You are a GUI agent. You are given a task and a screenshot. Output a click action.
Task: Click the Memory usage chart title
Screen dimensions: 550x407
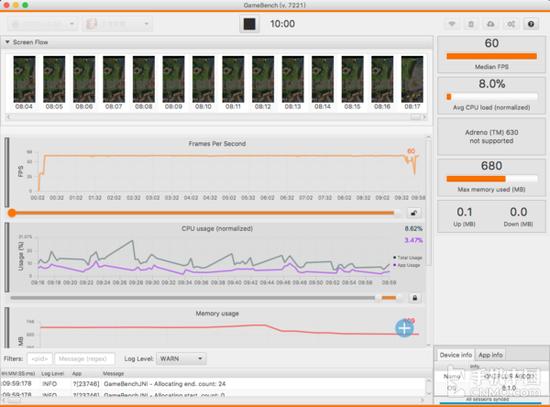pos(217,313)
